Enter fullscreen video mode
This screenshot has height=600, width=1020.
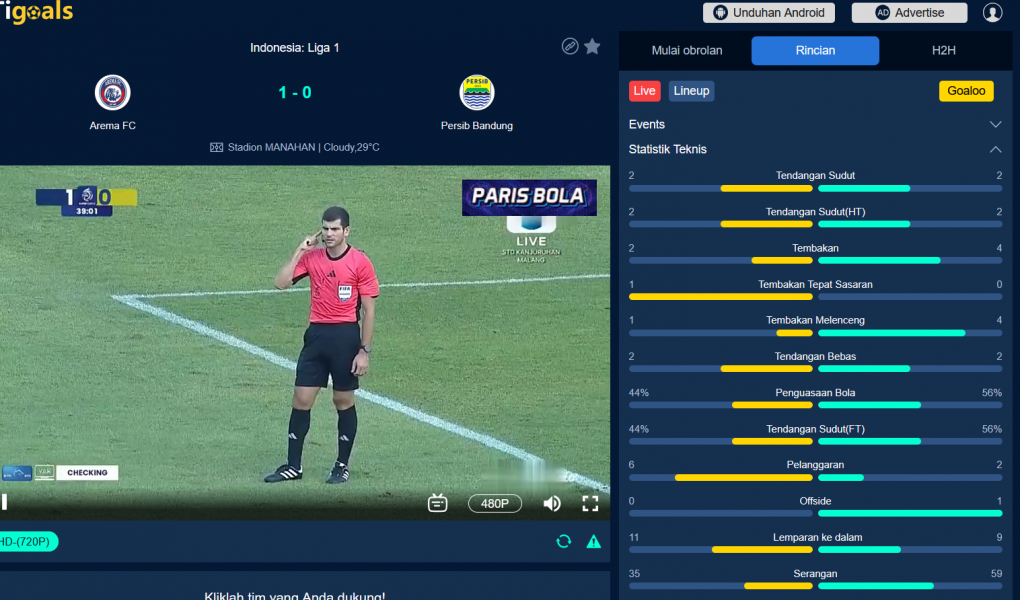click(x=590, y=503)
